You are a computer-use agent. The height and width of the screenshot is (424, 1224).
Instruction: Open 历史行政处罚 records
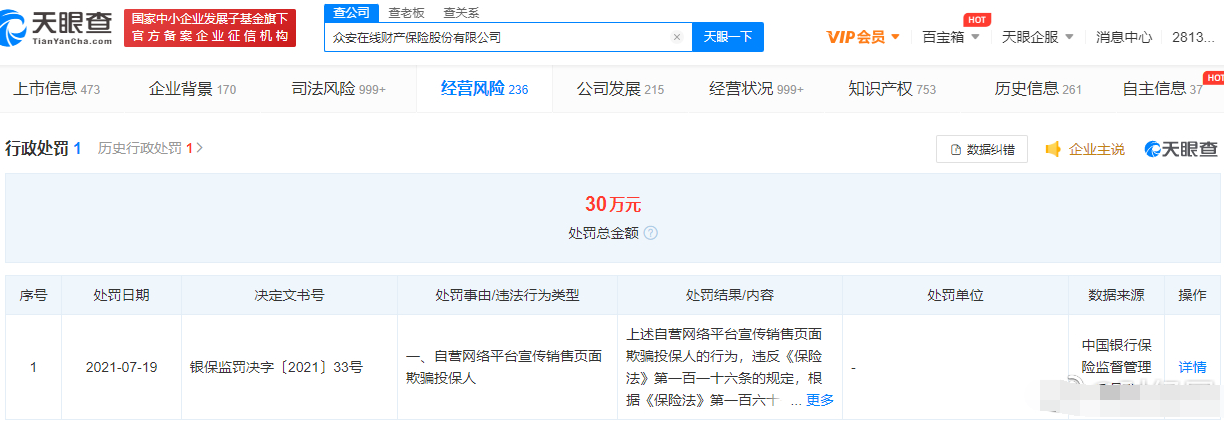click(x=150, y=149)
